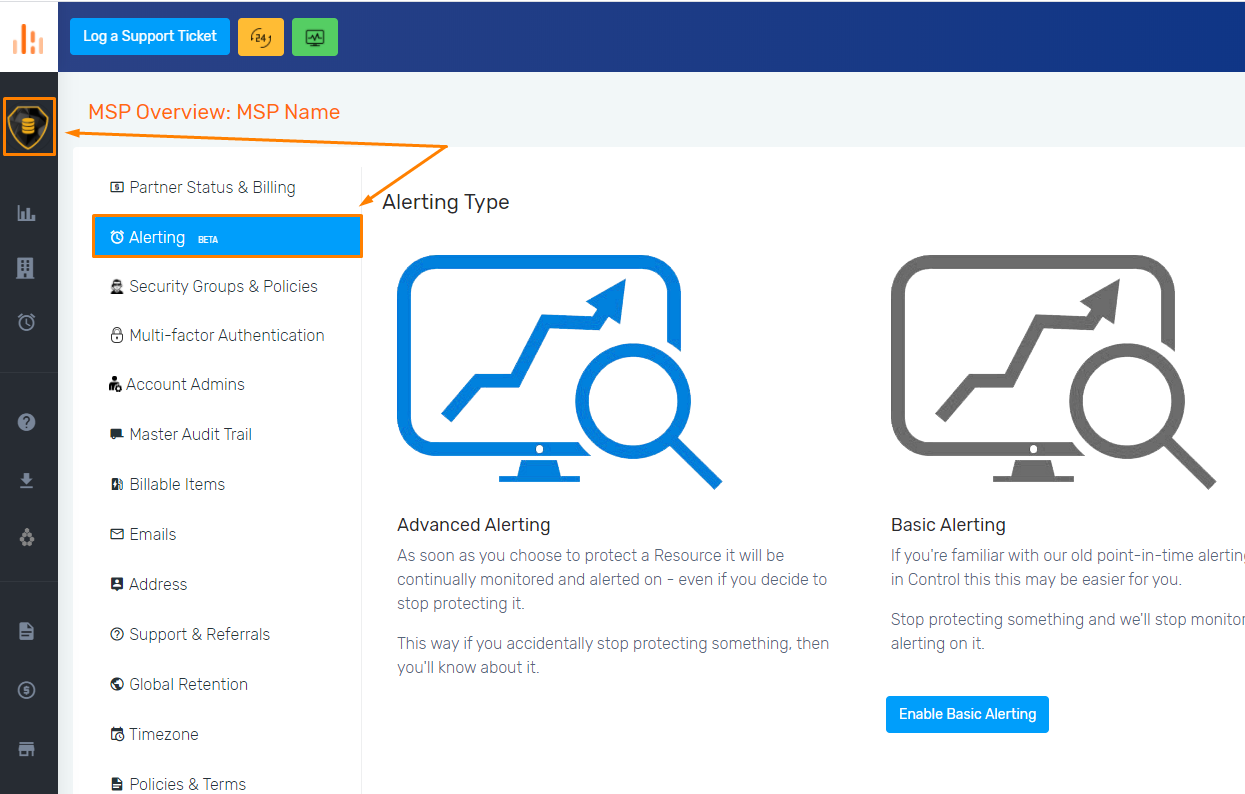This screenshot has height=794, width=1245.
Task: Click the Basic Alerting heading
Action: (x=948, y=524)
